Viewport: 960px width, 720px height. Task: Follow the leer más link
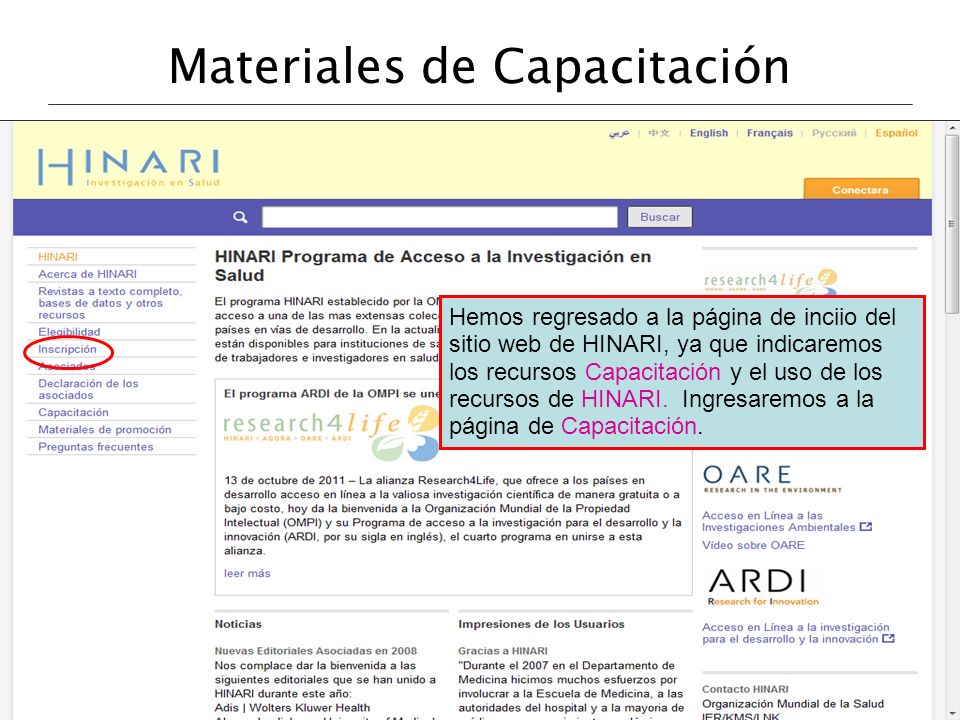247,574
